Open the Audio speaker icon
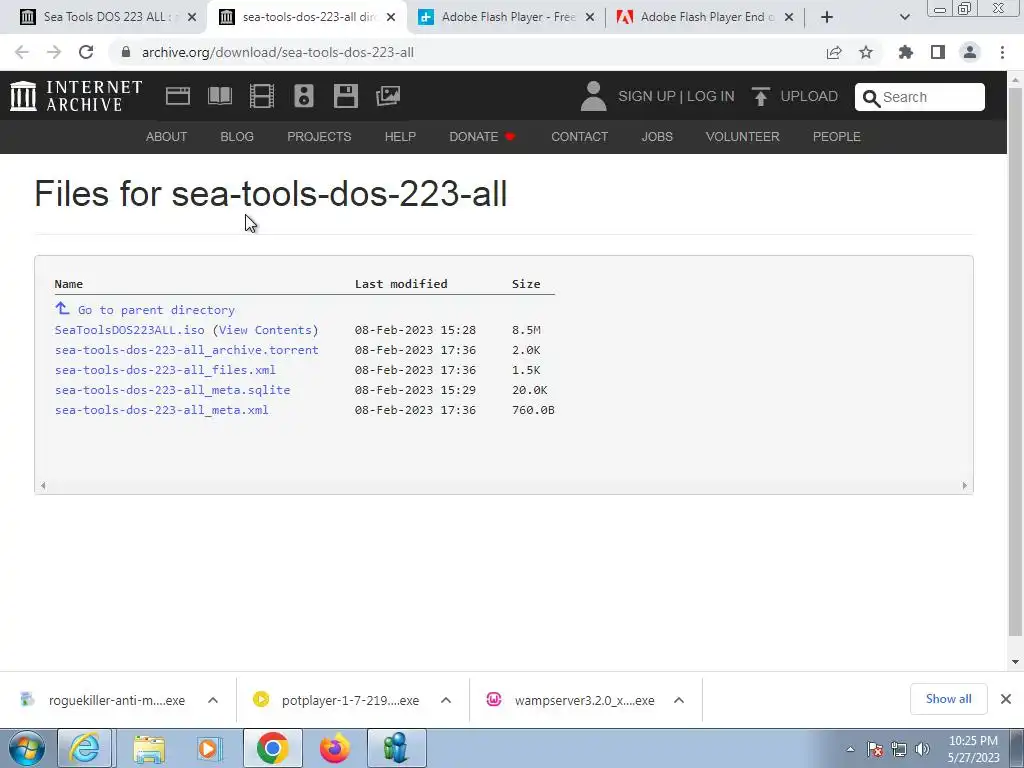Screen dimensions: 1024x768 coord(304,96)
